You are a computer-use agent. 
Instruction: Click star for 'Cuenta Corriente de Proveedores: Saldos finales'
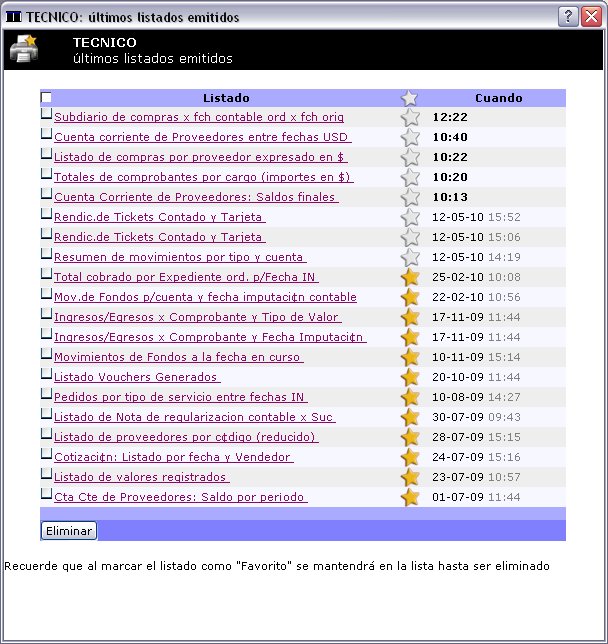point(410,198)
